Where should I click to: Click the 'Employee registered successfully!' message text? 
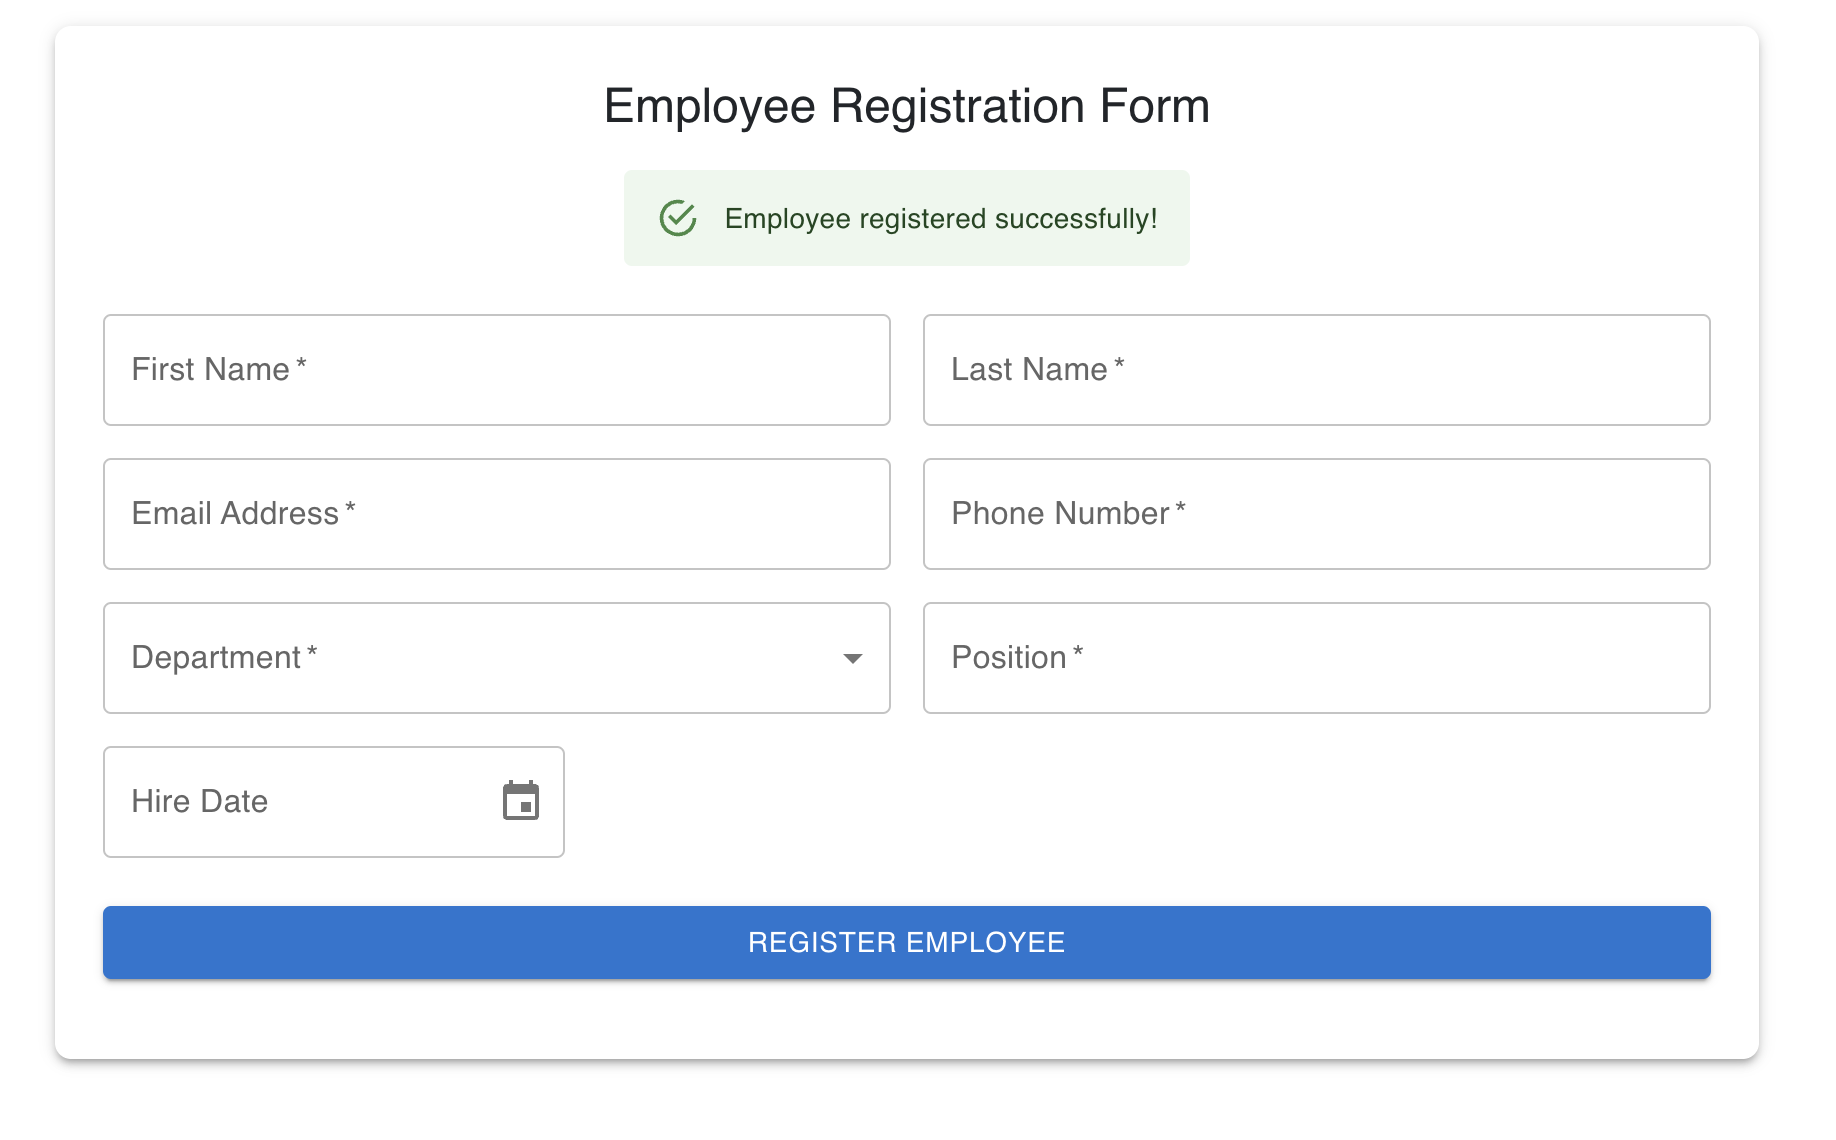pyautogui.click(x=940, y=219)
